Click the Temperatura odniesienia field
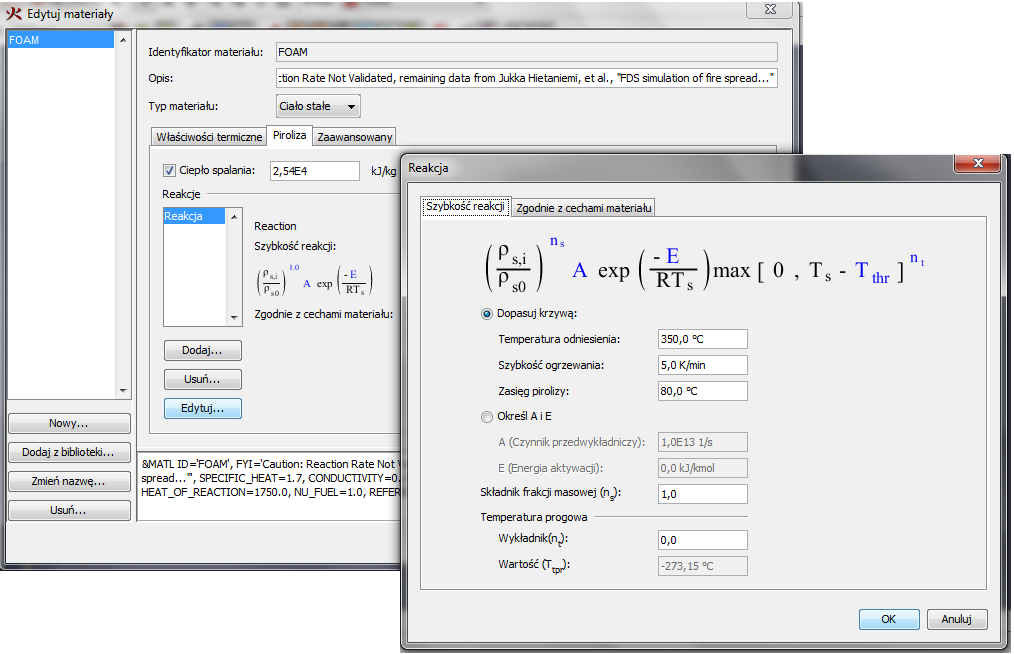The height and width of the screenshot is (654, 1014). pos(702,340)
